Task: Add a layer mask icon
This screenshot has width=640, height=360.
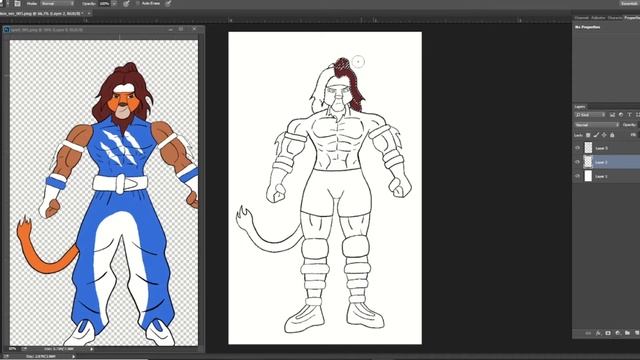Action: tap(608, 333)
